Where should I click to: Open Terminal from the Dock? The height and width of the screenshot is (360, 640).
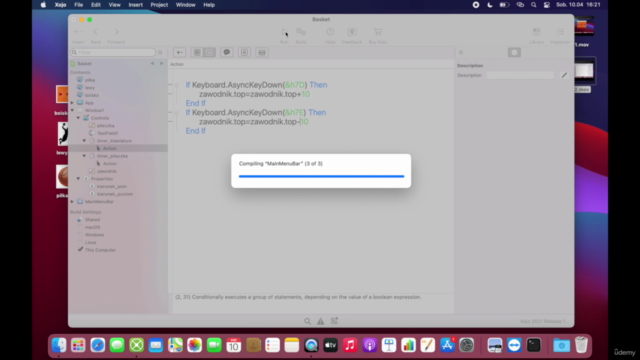click(534, 345)
